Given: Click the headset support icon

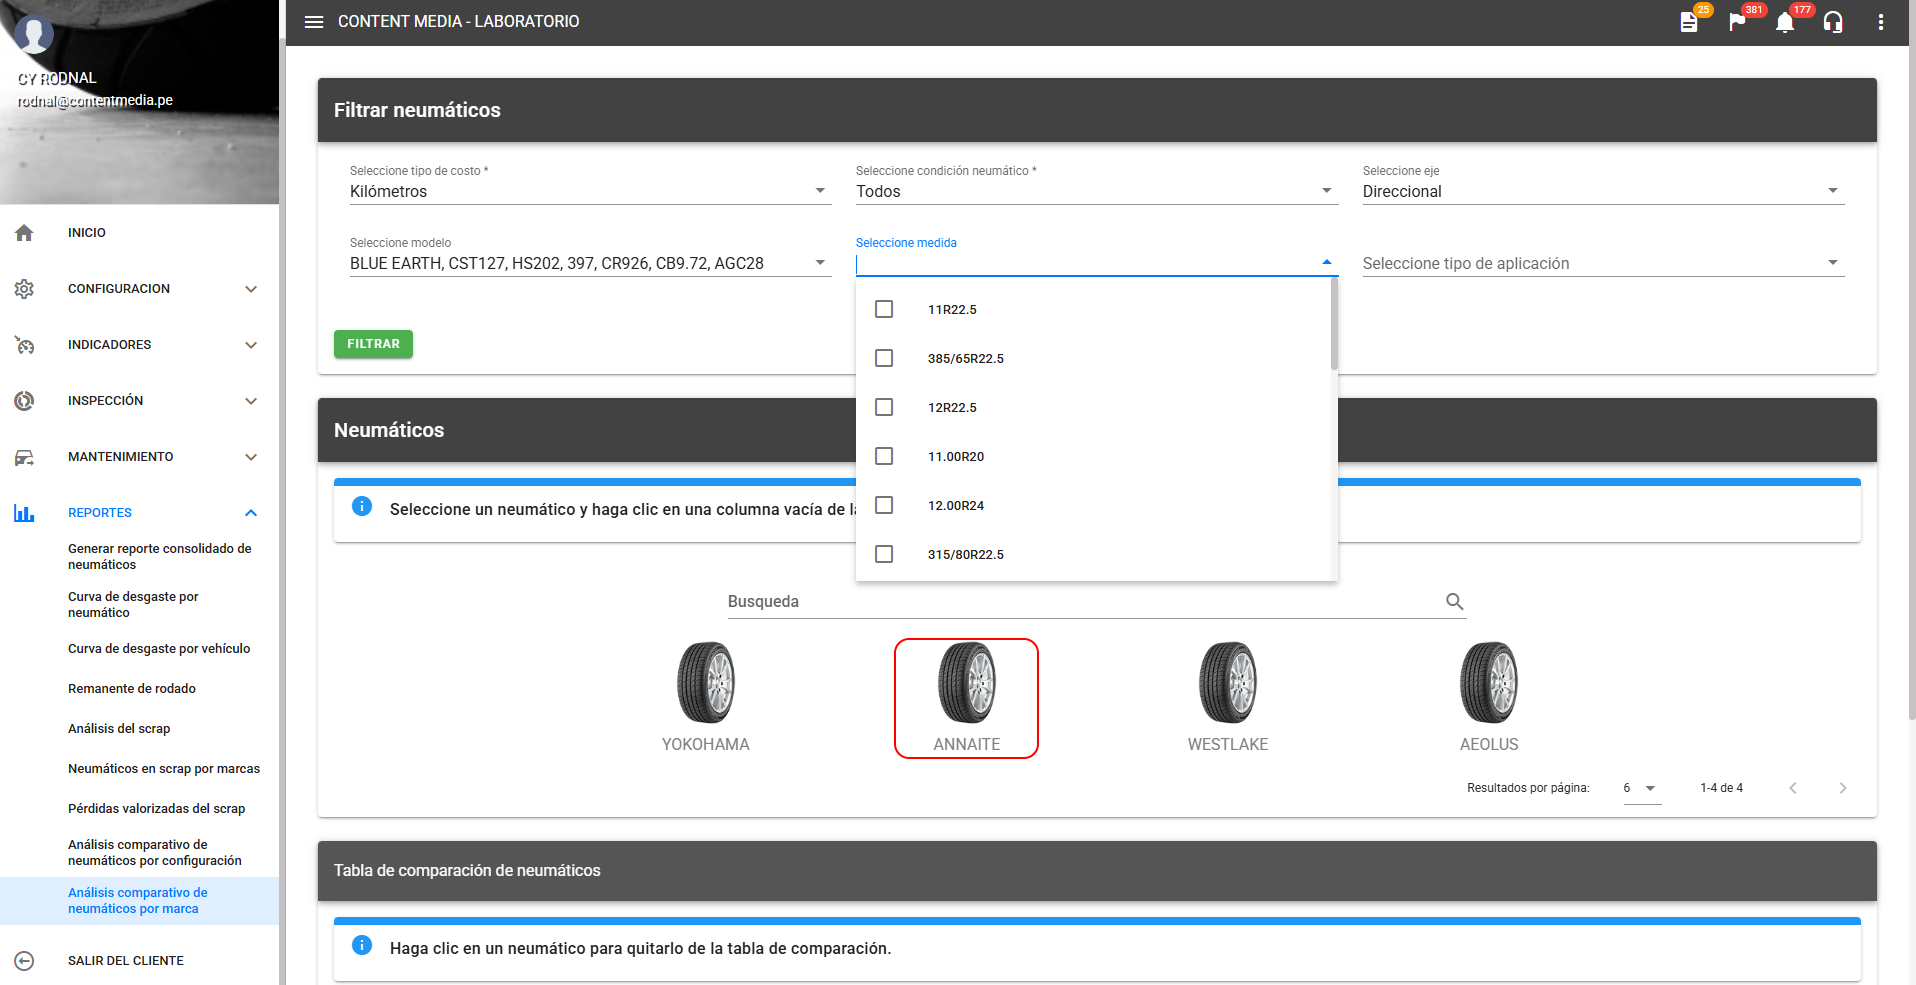Looking at the screenshot, I should [1833, 22].
